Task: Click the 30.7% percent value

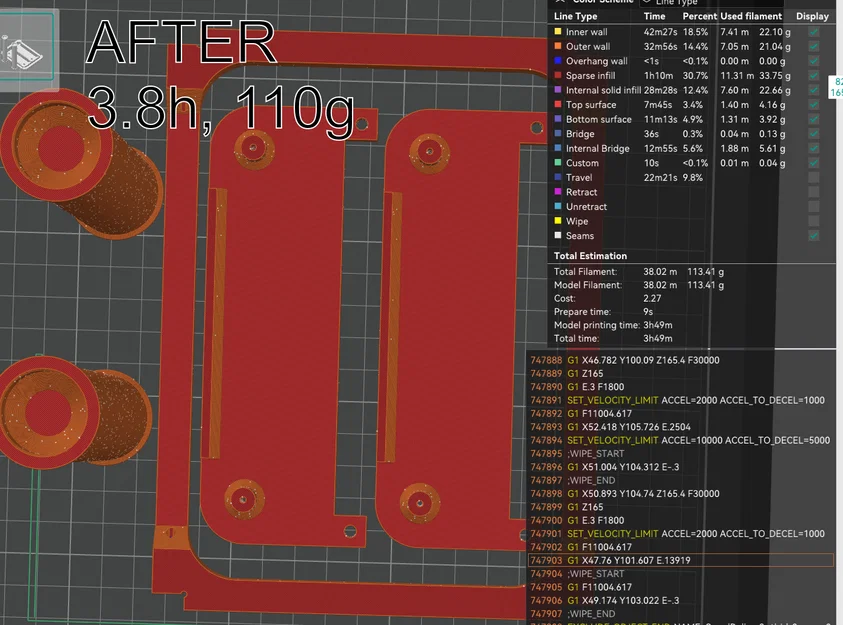Action: point(695,76)
